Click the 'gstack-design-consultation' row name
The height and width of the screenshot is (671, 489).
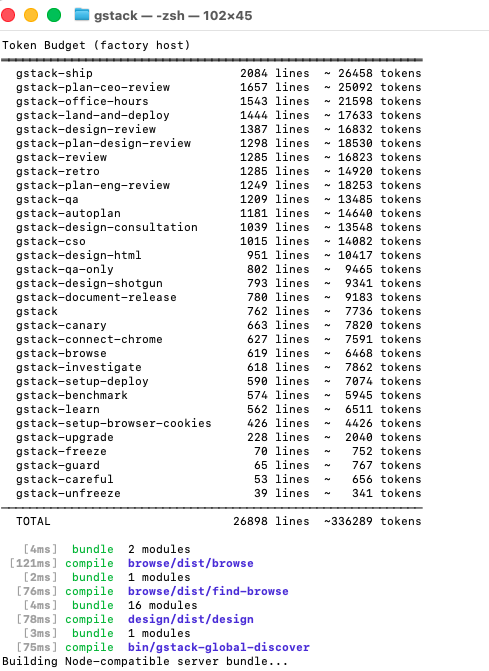(107, 227)
